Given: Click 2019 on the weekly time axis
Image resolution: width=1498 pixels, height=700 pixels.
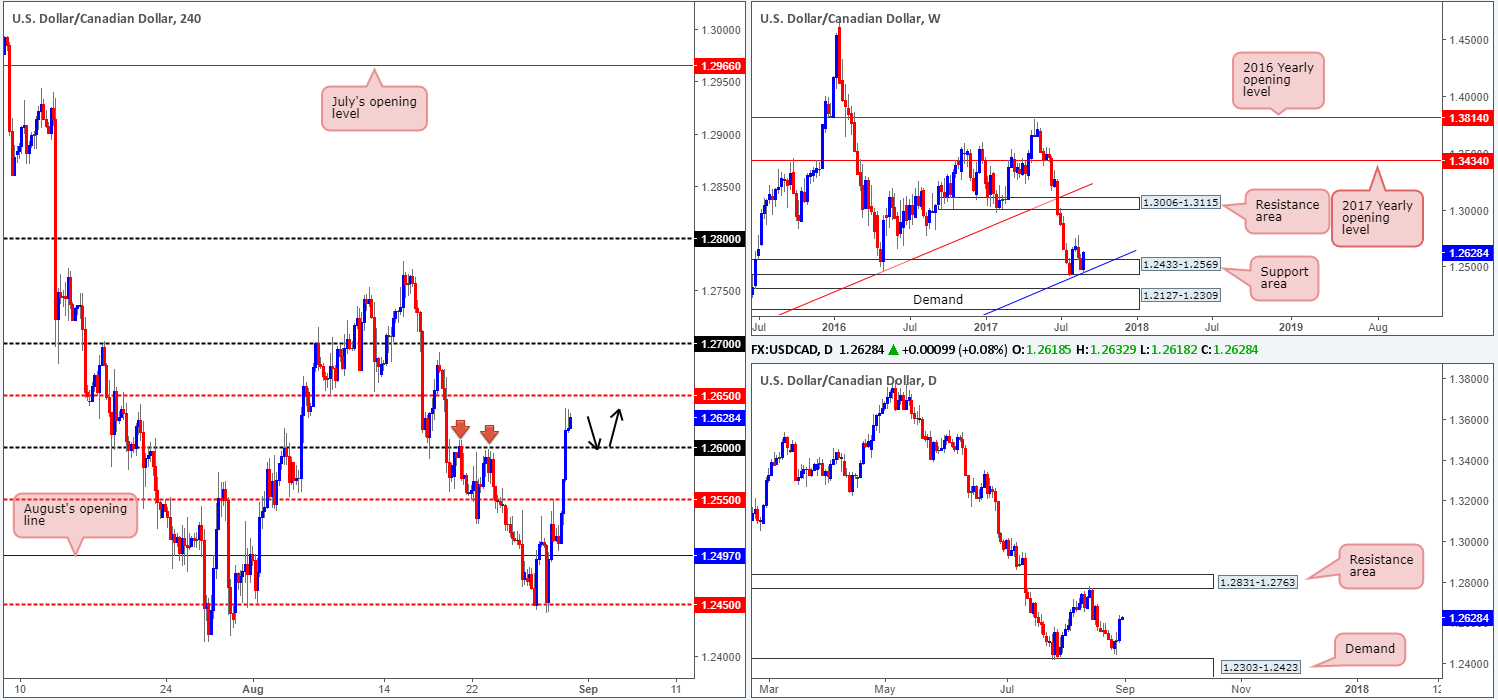Looking at the screenshot, I should [1290, 326].
